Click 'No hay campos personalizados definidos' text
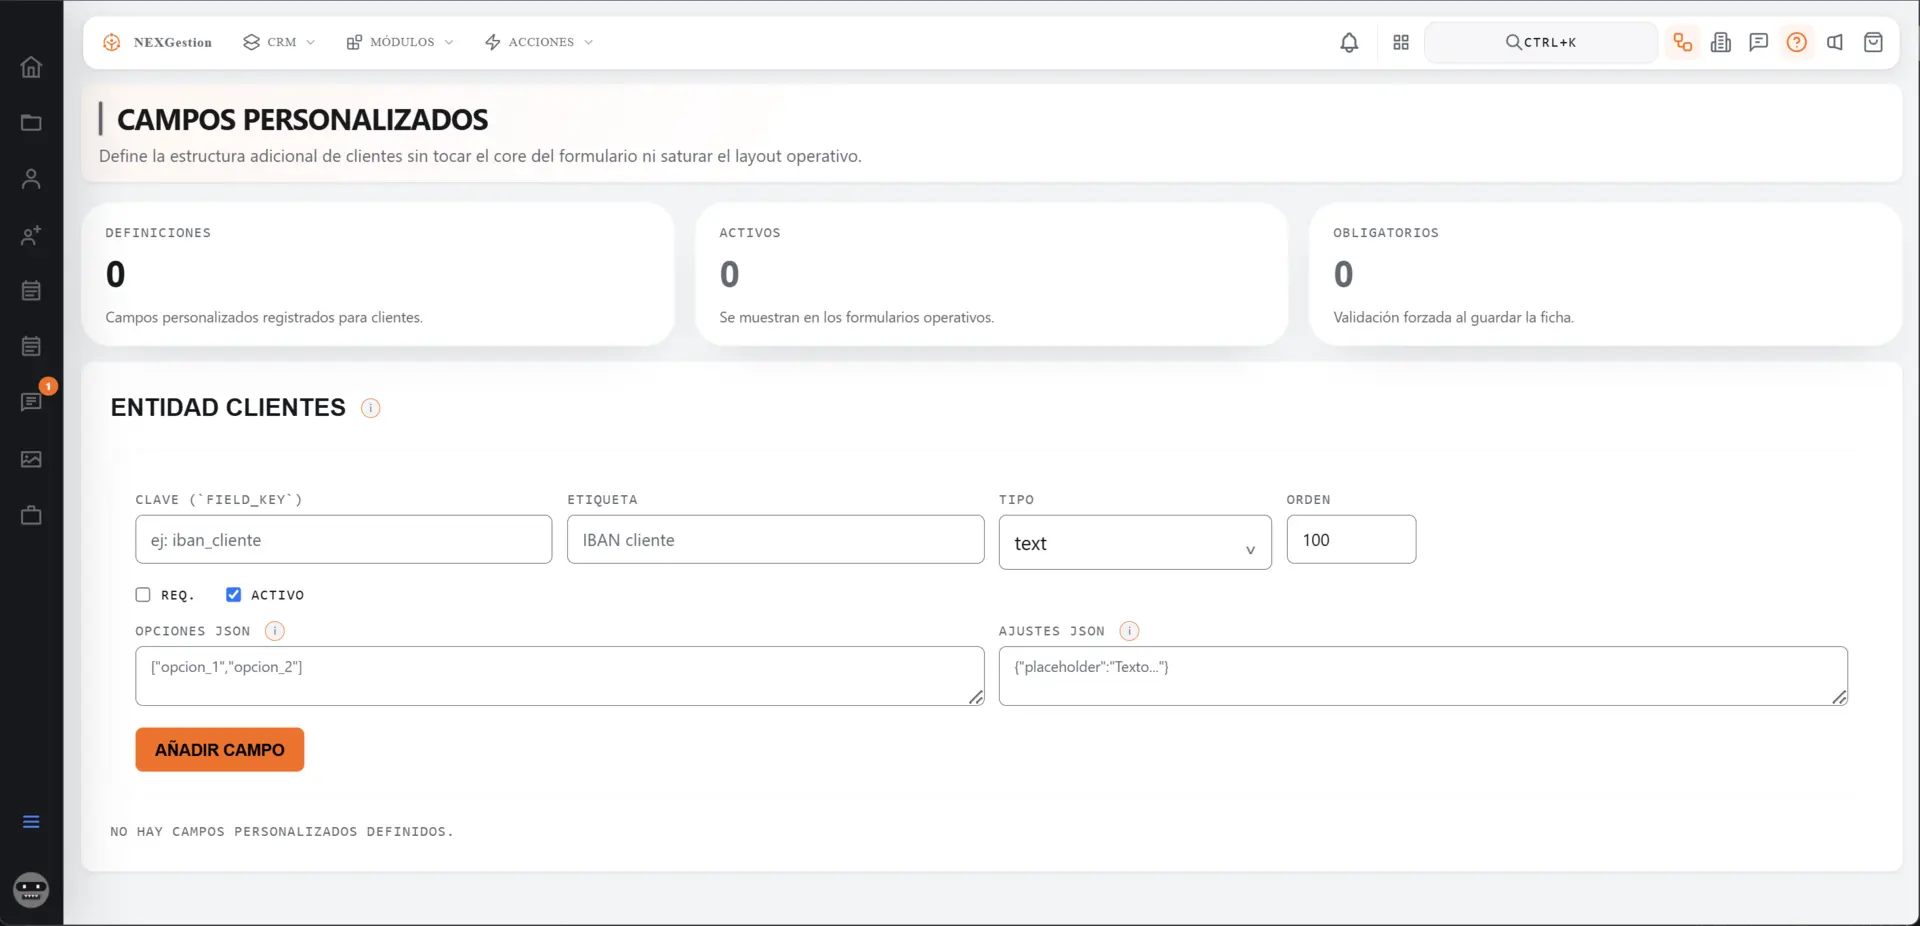 tap(282, 832)
